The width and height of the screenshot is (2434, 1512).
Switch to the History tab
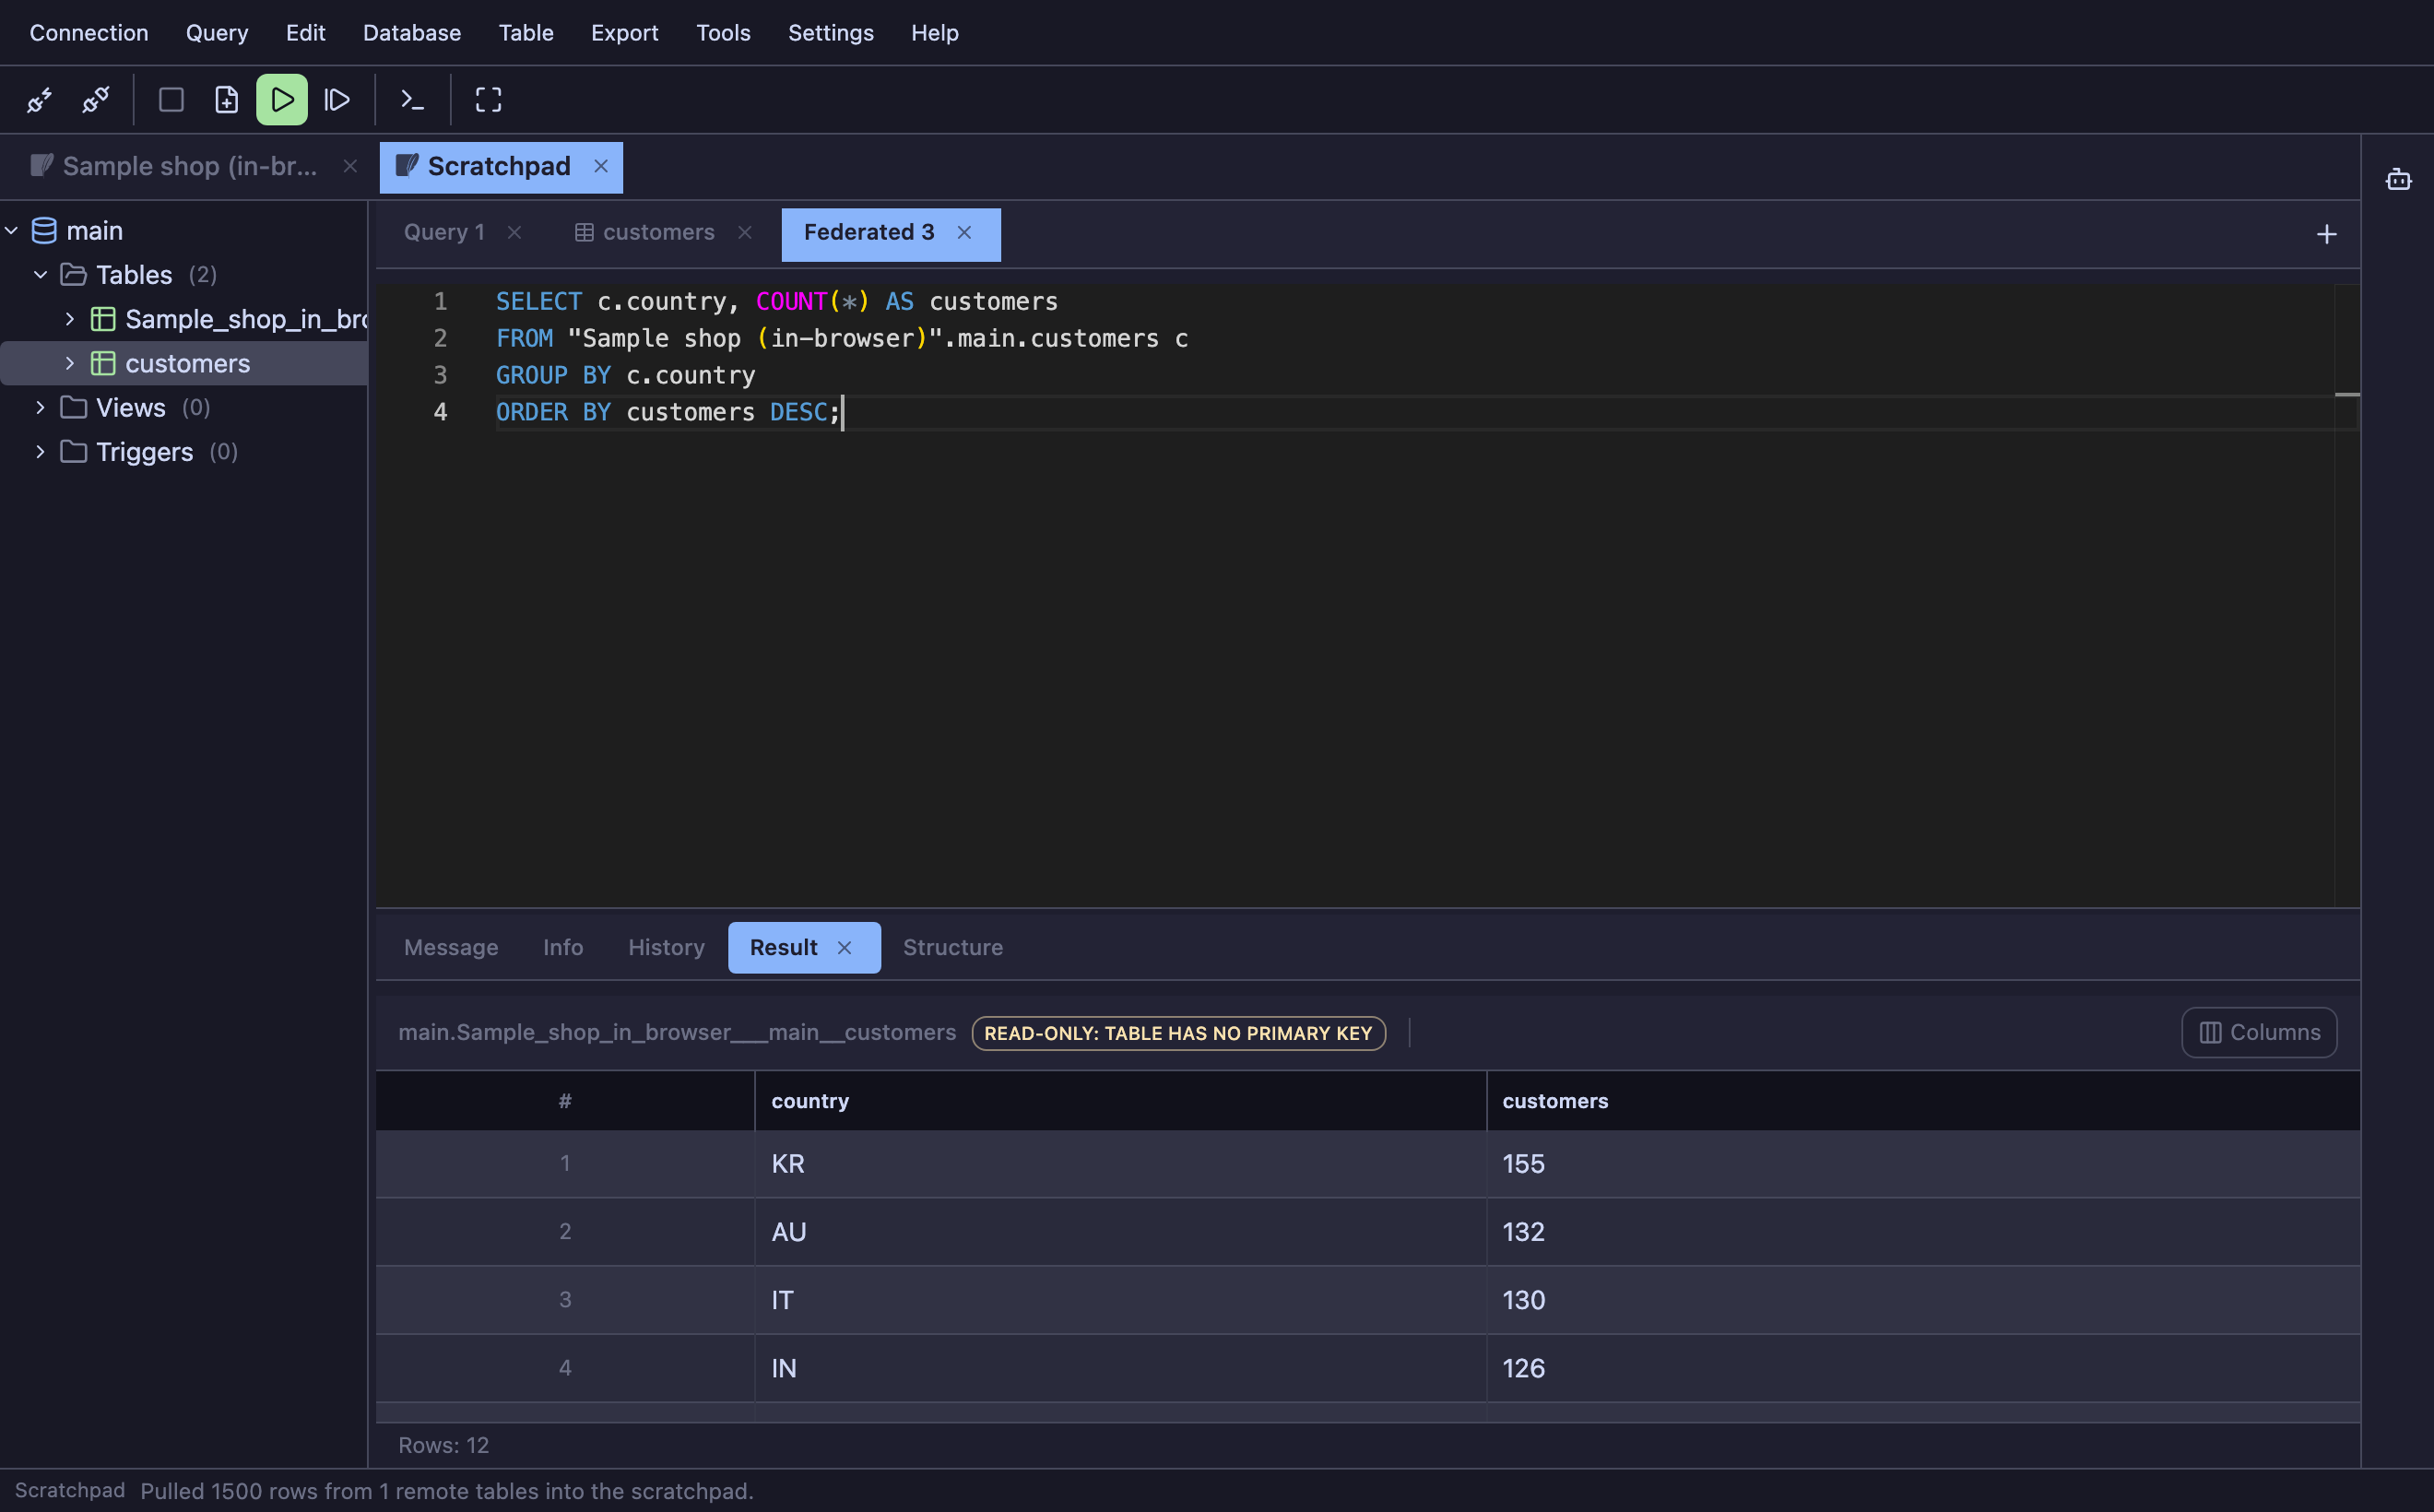point(666,948)
